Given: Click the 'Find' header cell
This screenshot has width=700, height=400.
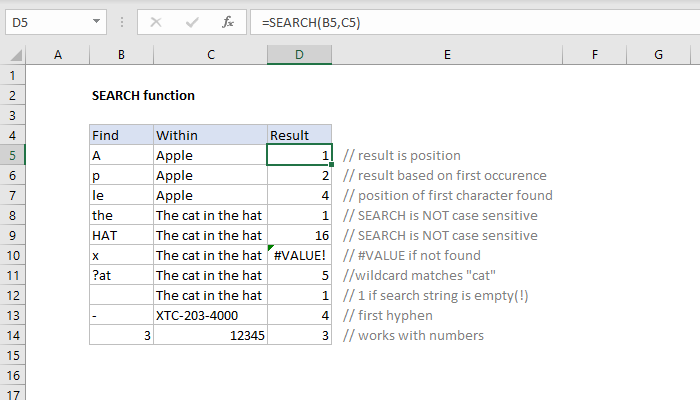Looking at the screenshot, I should (x=121, y=135).
